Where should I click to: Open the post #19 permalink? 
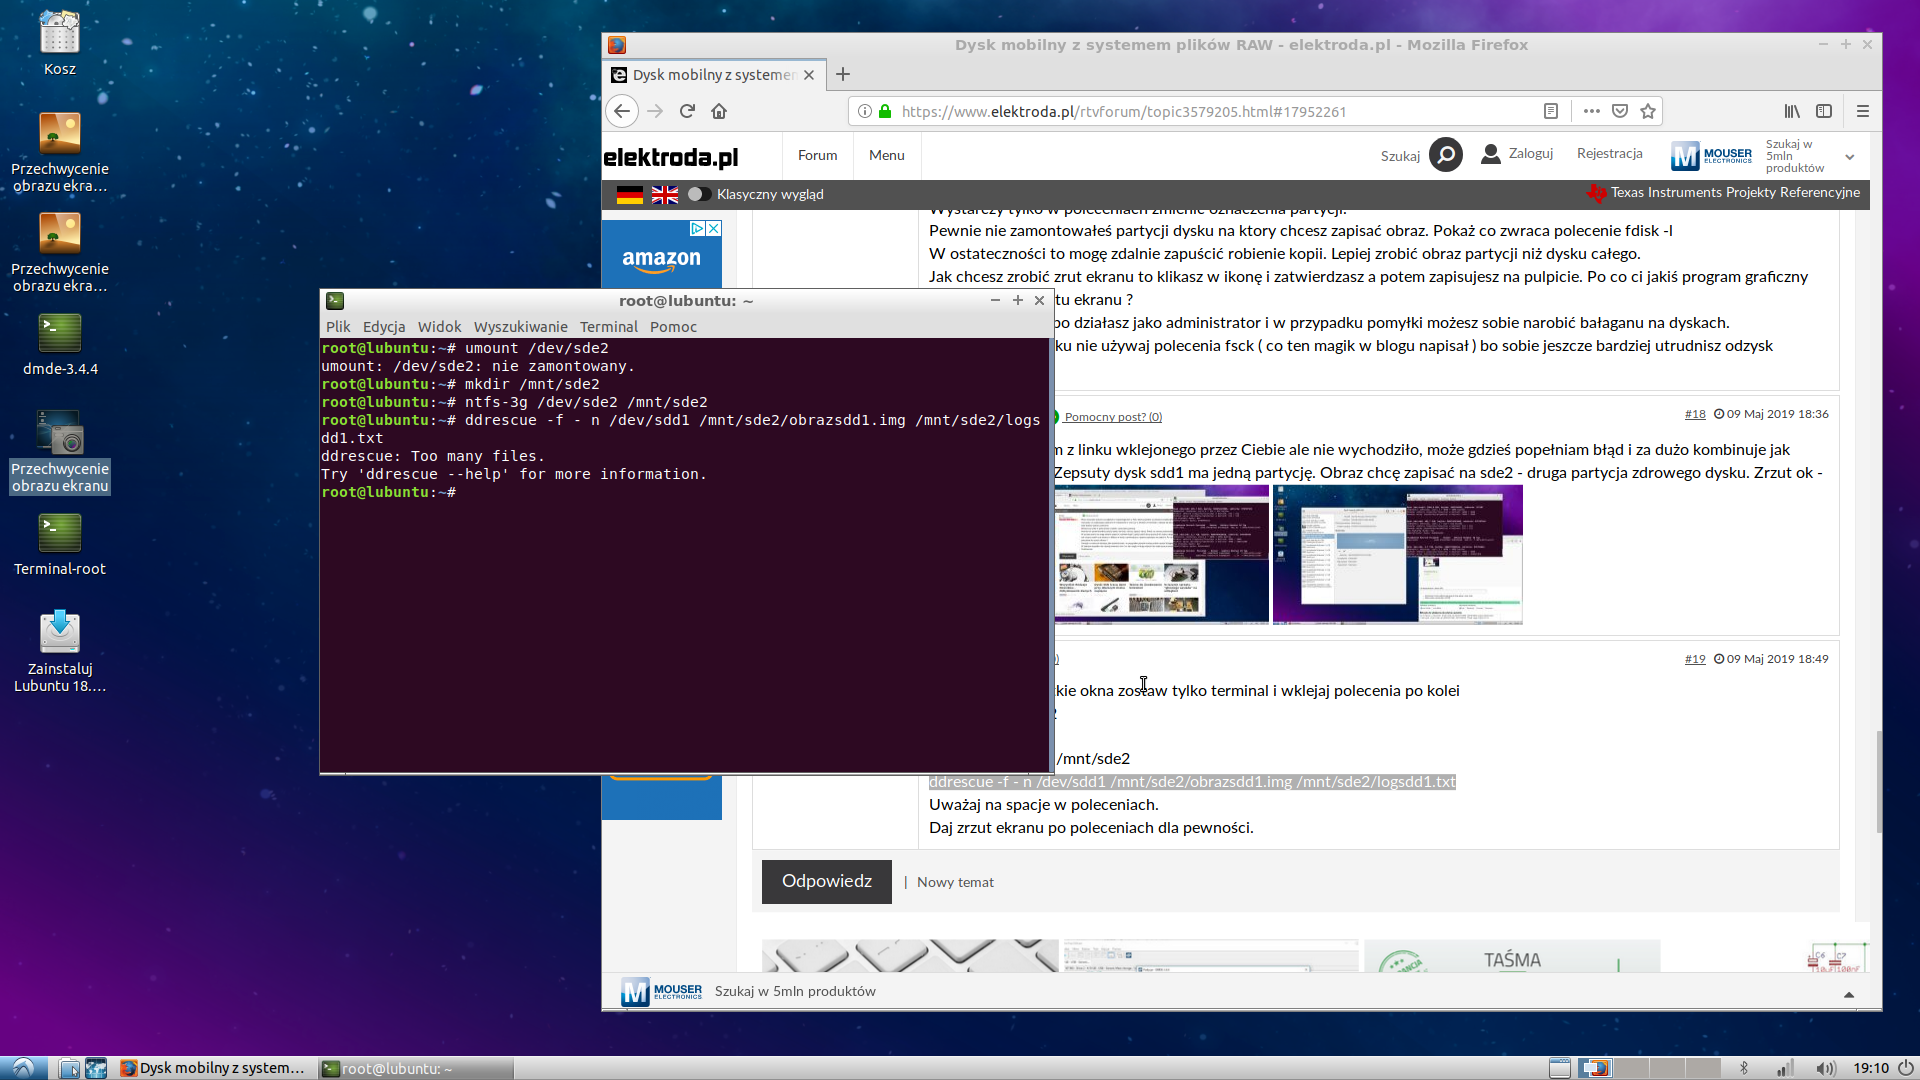(1695, 659)
